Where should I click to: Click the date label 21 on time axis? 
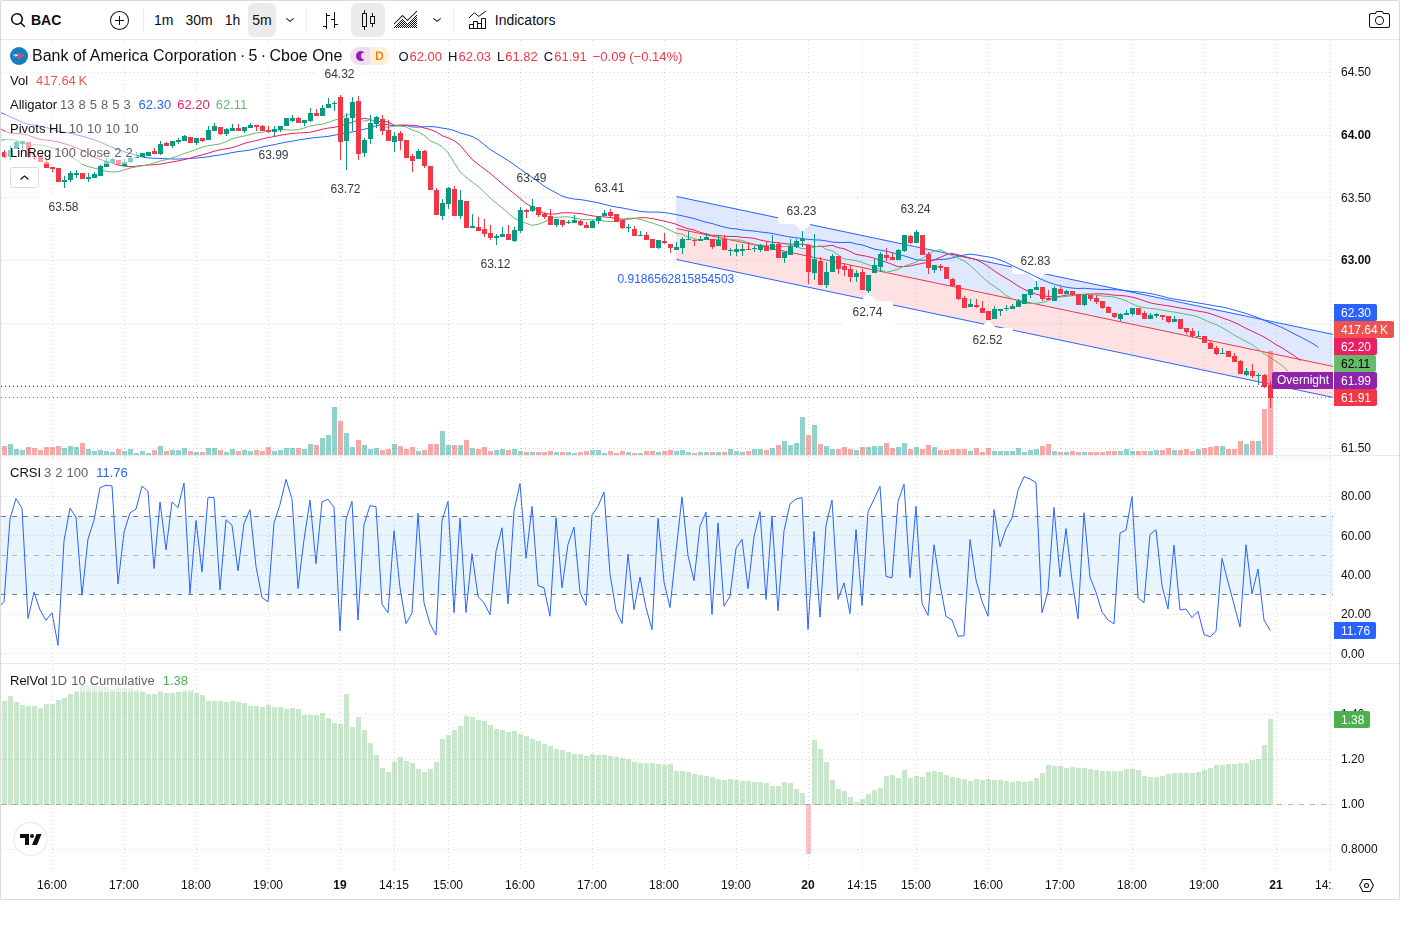pyautogui.click(x=1276, y=885)
